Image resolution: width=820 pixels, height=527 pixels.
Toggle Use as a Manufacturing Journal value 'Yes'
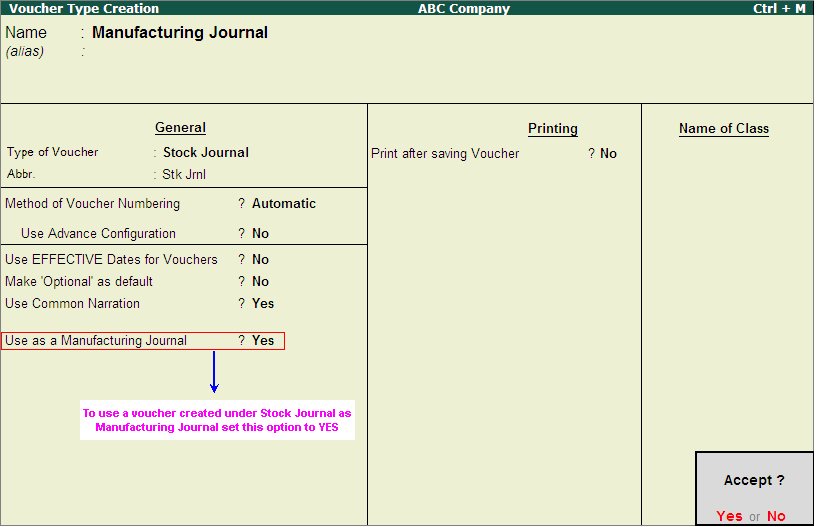[263, 340]
